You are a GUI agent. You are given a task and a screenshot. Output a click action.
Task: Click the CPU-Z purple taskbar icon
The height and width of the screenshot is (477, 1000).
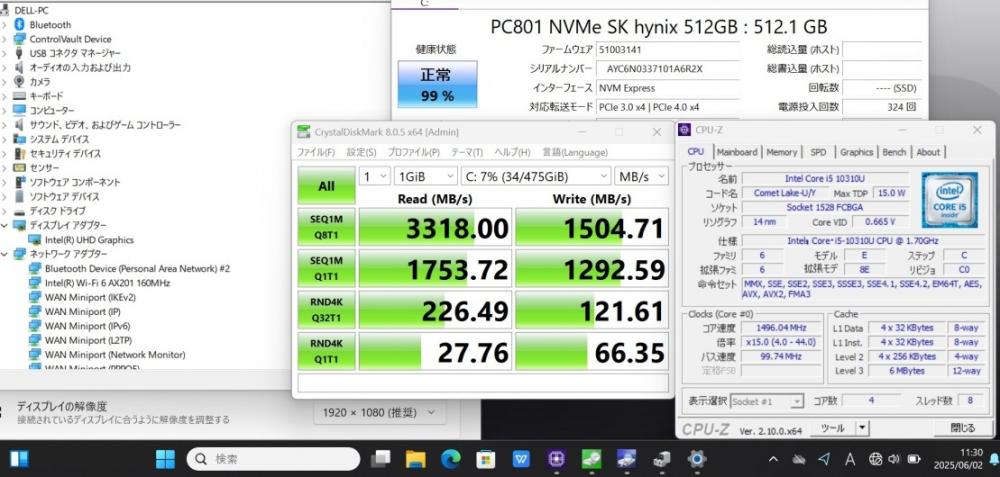[557, 459]
